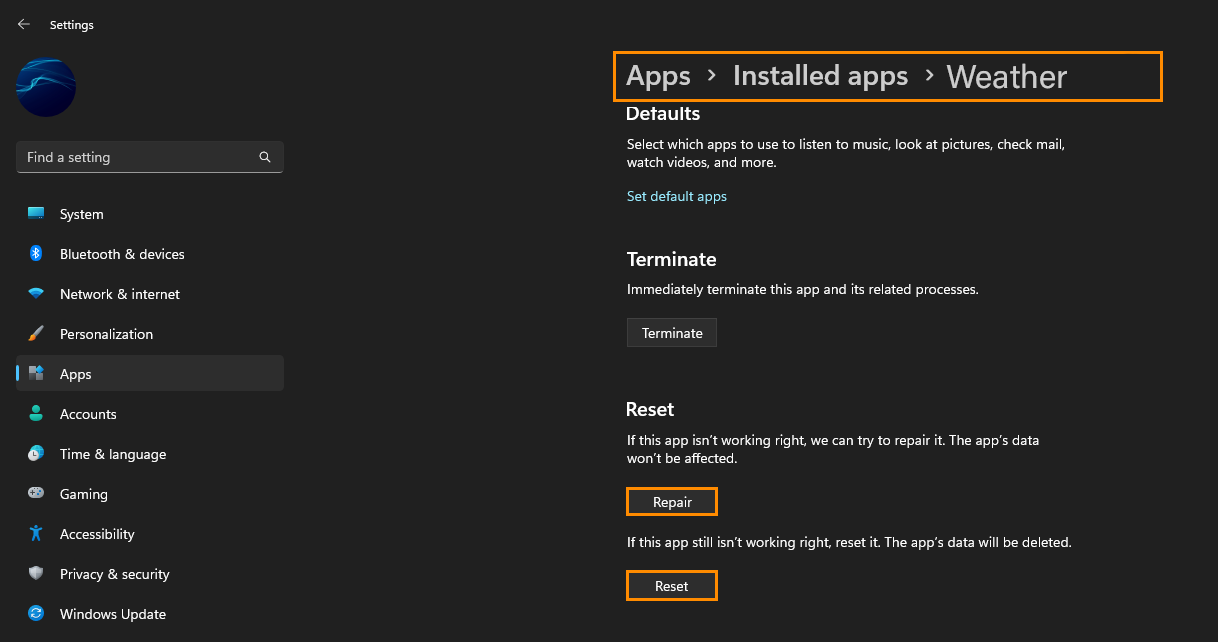Open the System settings category
Viewport: 1218px width, 642px height.
tap(150, 214)
